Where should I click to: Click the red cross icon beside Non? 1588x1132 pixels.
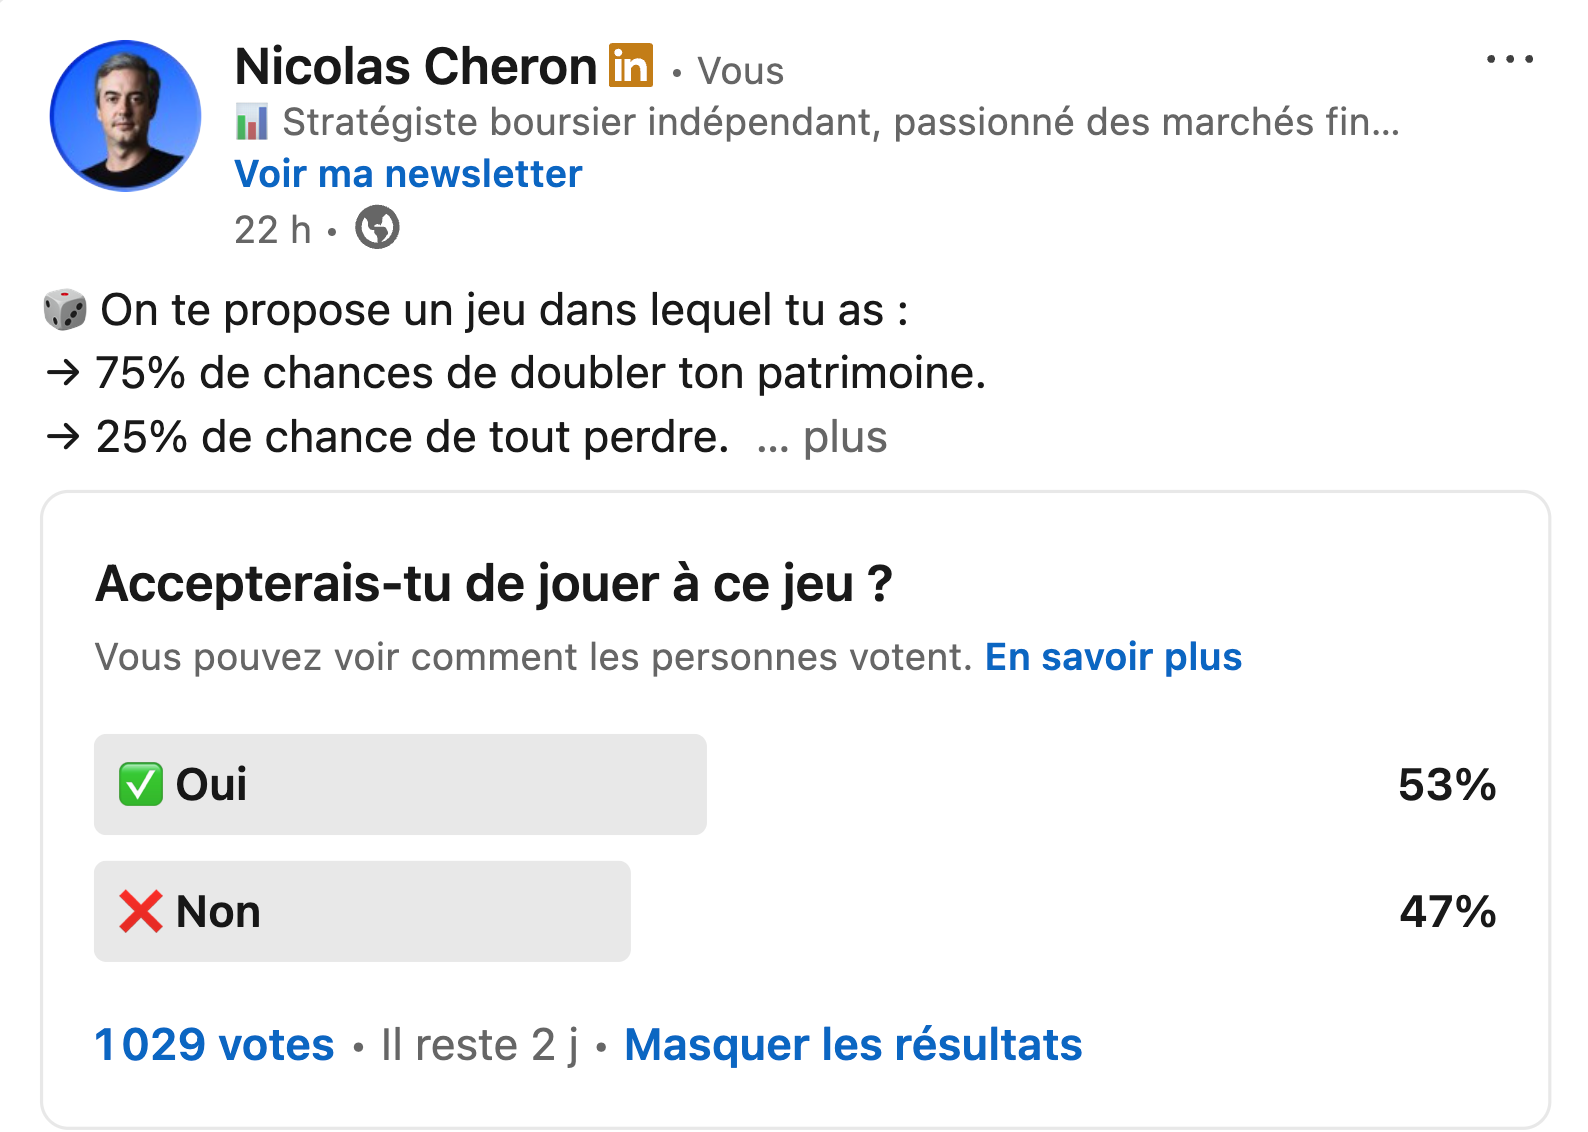(141, 911)
